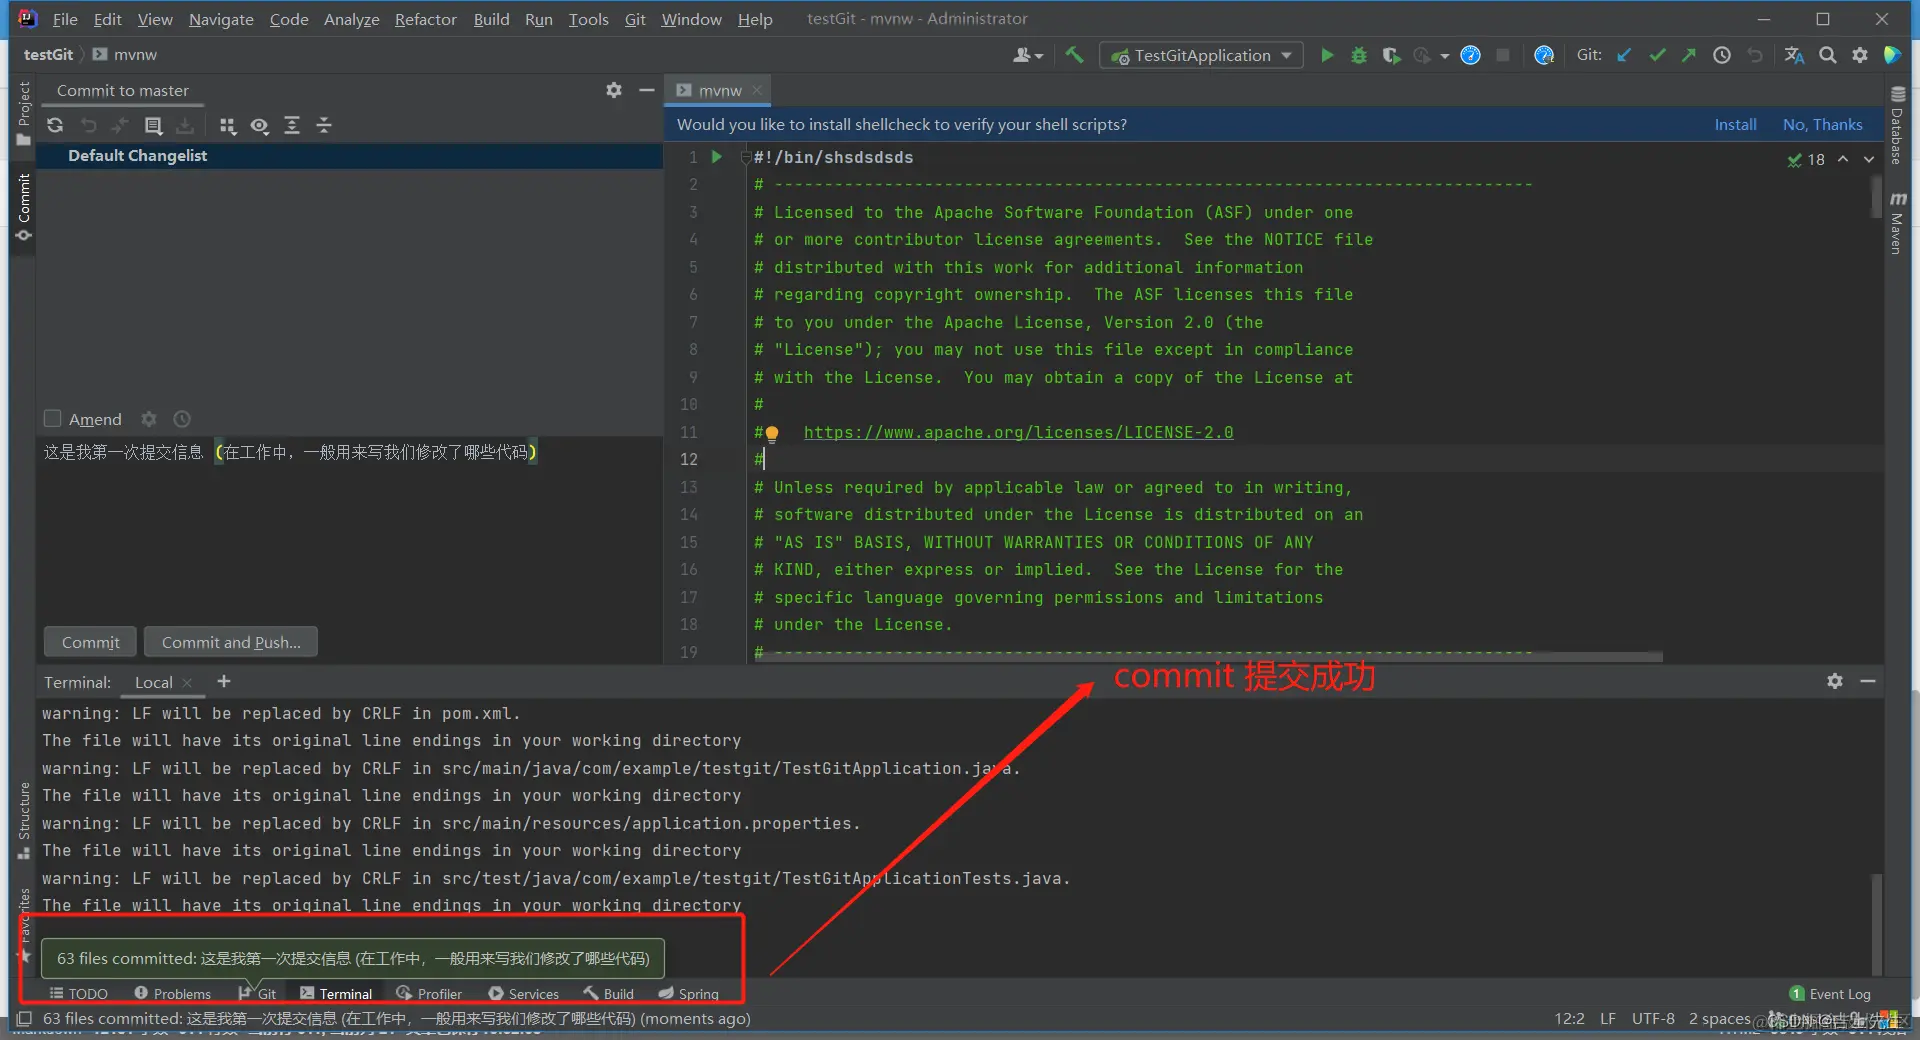This screenshot has width=1920, height=1040.
Task: Open the Project side panel
Action: [24, 113]
